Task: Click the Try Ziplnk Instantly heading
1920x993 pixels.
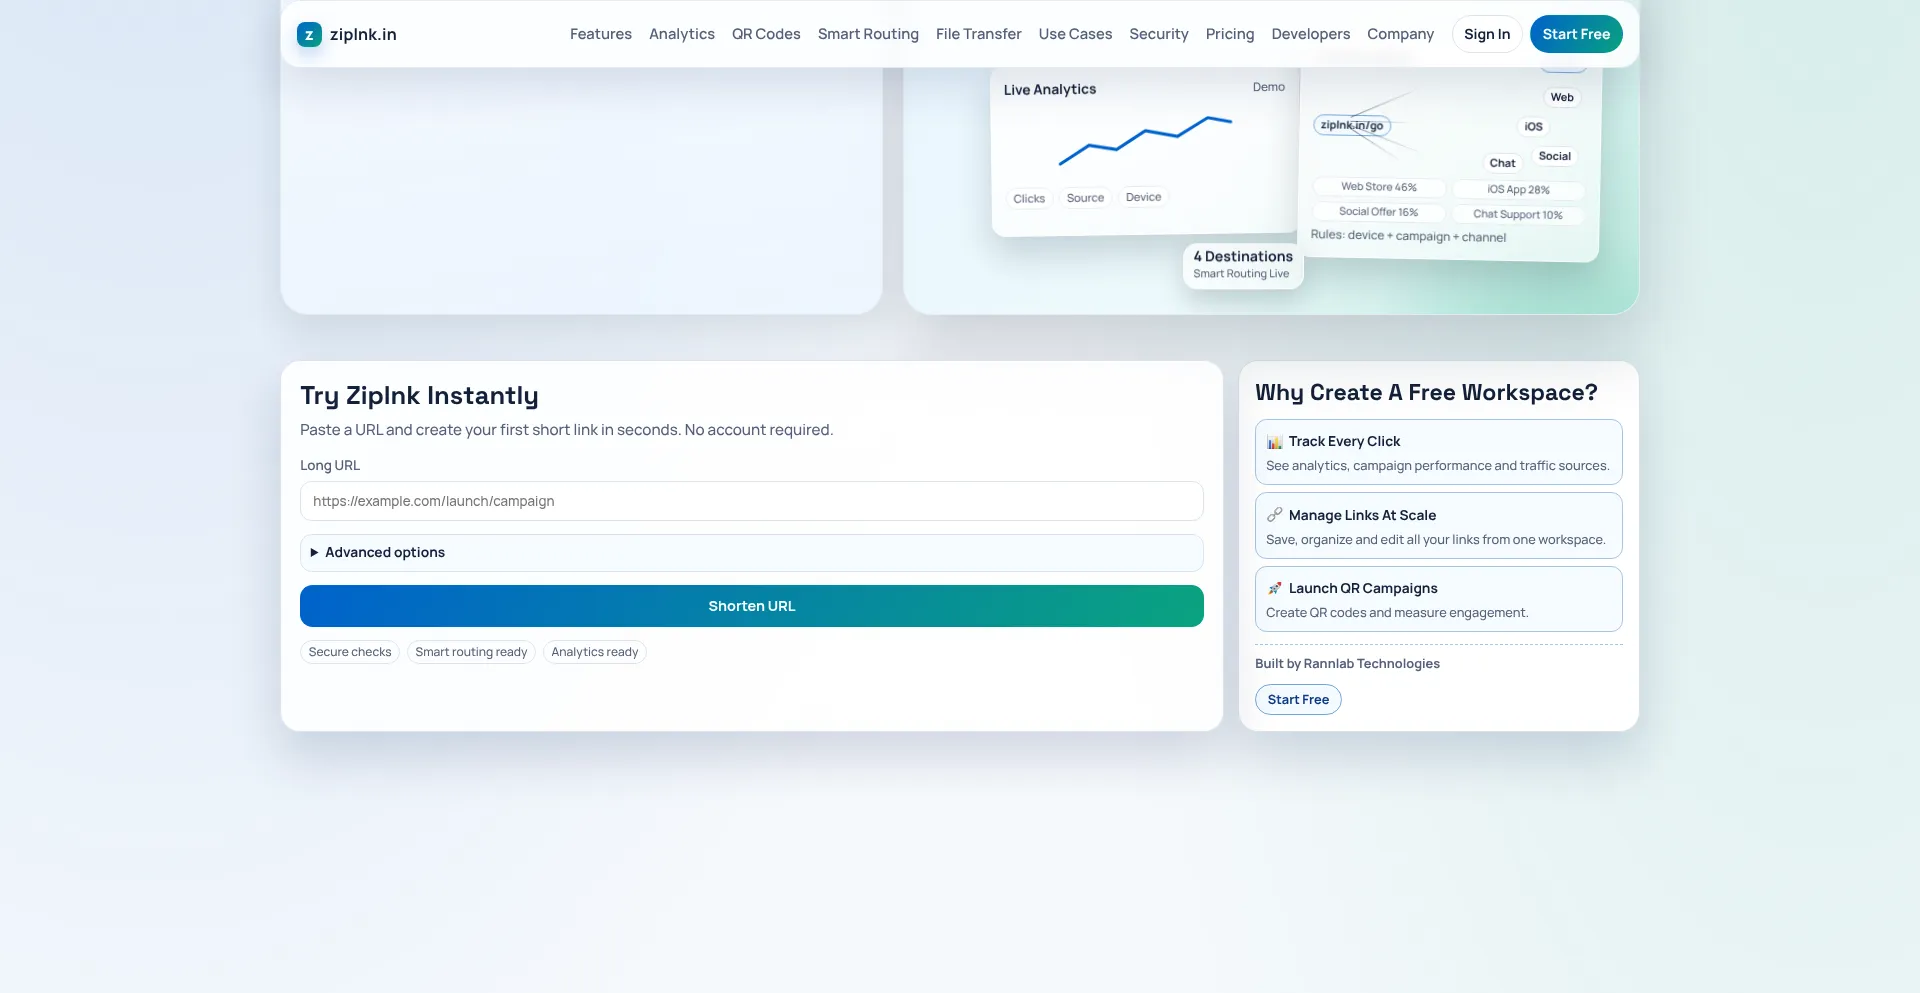Action: click(419, 396)
